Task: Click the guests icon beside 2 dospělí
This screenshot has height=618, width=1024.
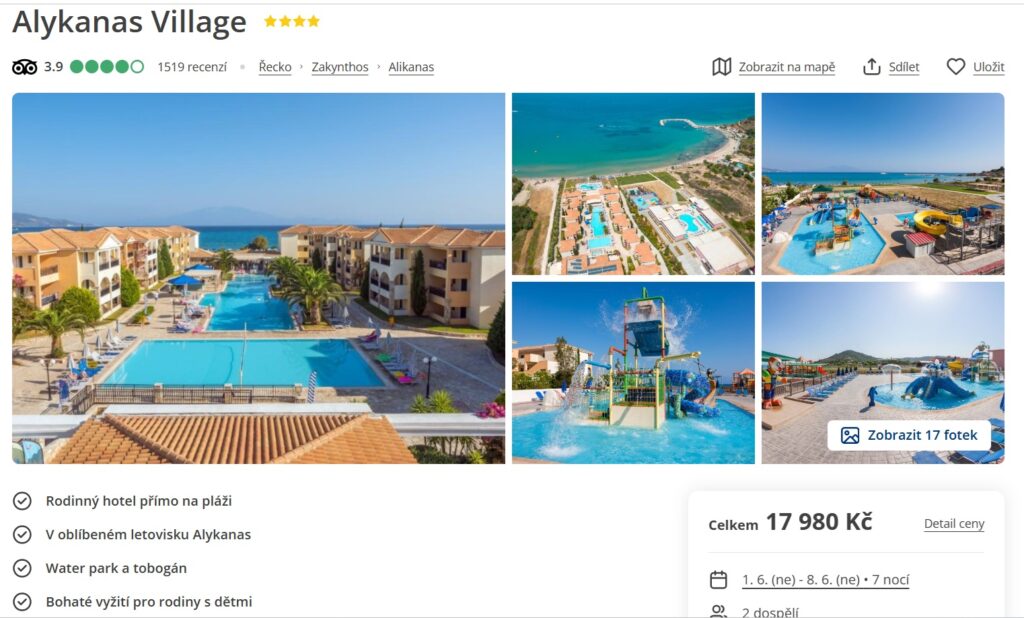Action: pyautogui.click(x=718, y=612)
